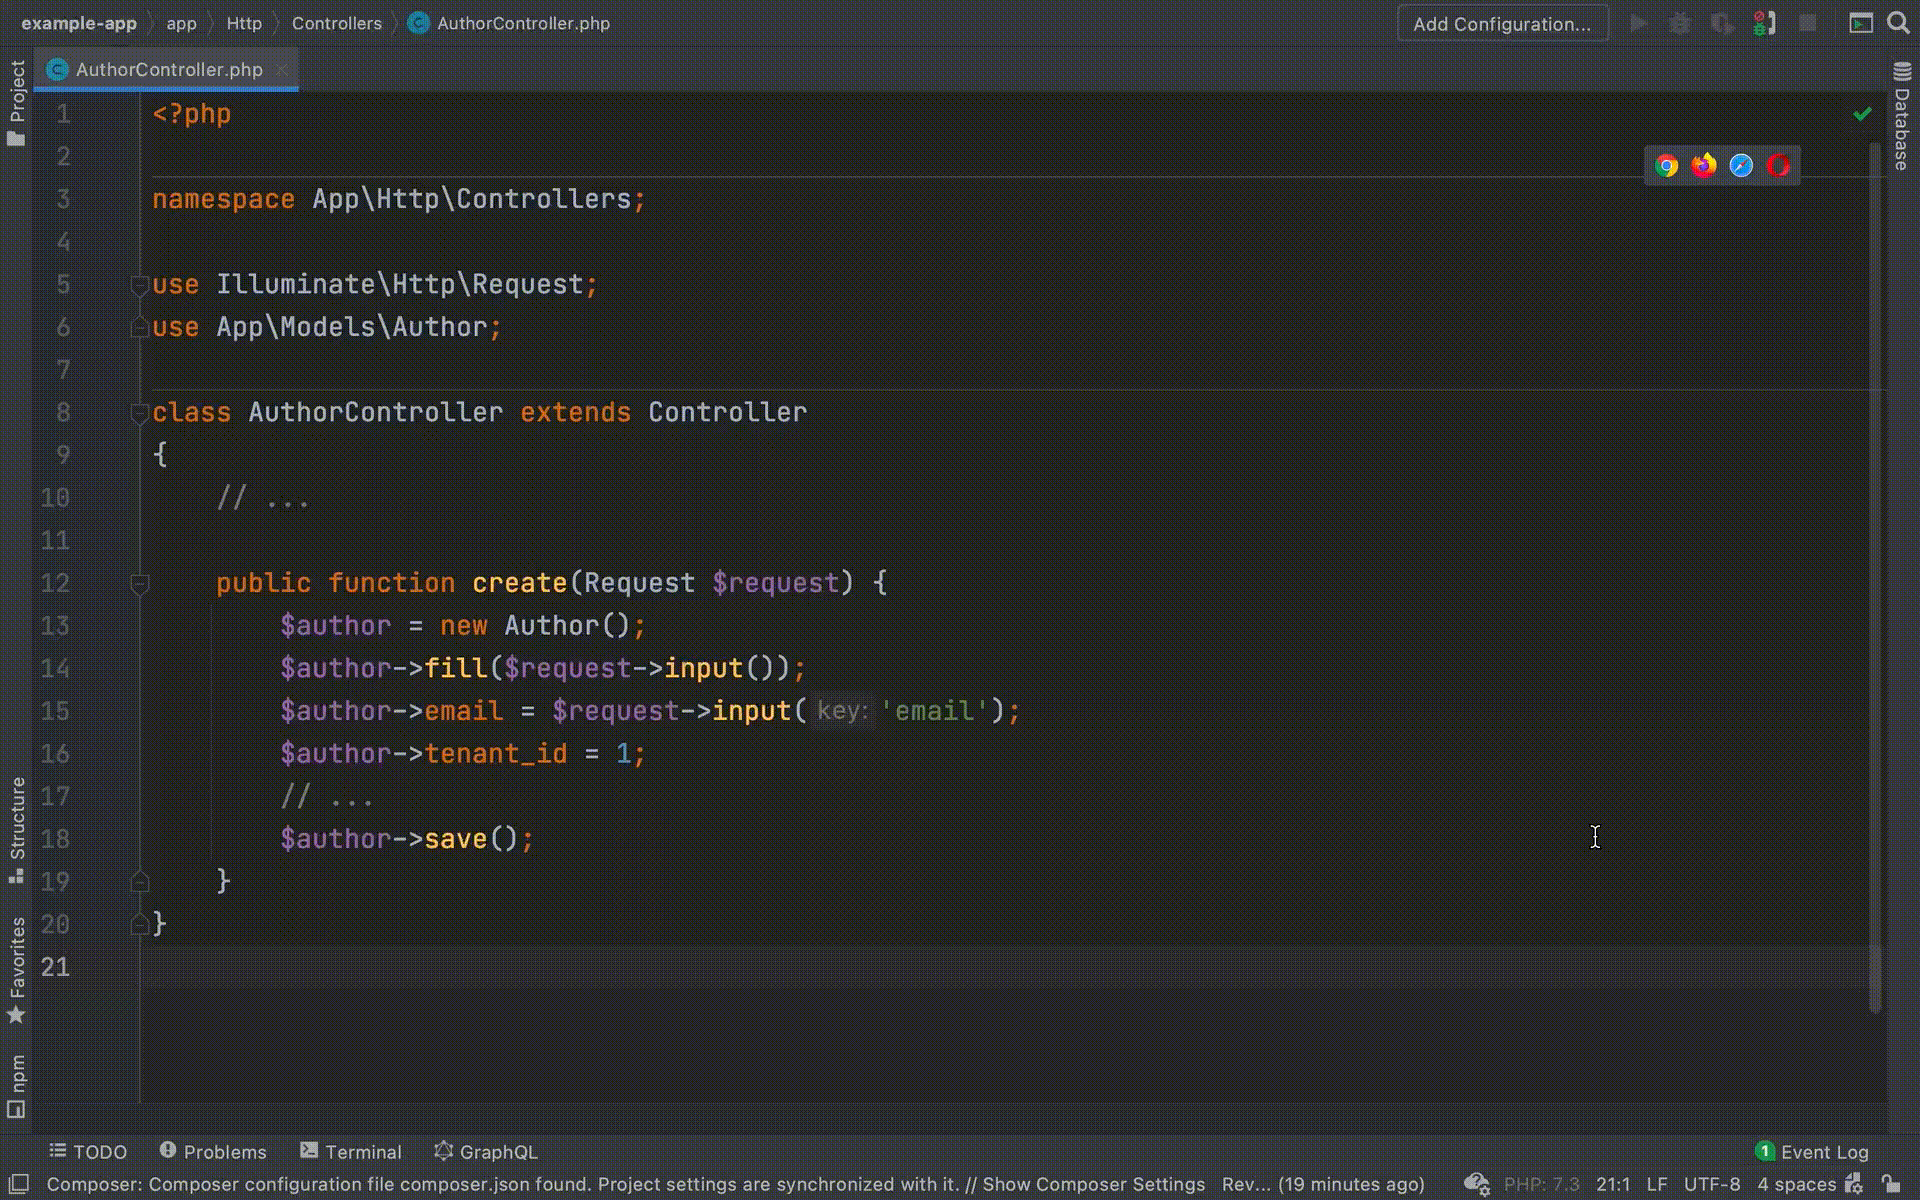Toggle the read-only lock icon
This screenshot has width=1920, height=1200.
1890,1184
